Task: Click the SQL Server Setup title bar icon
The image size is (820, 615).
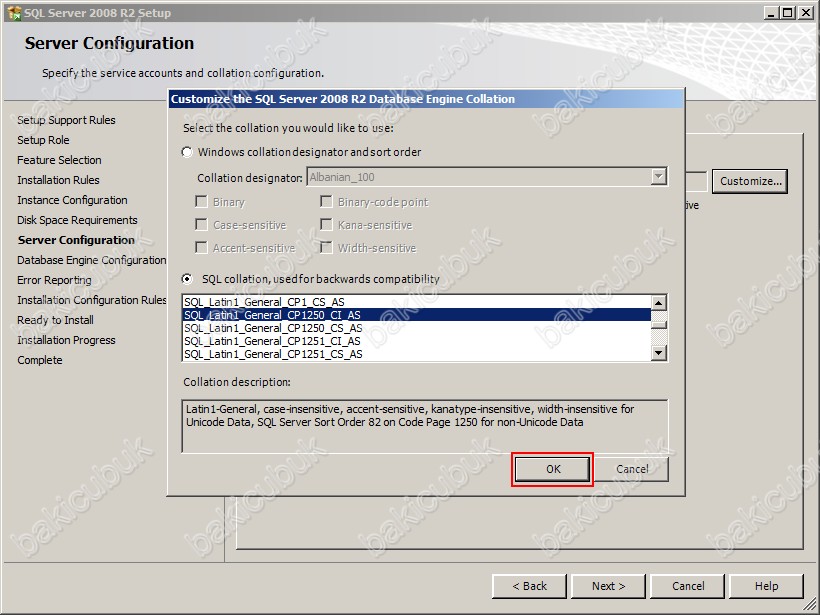Action: [x=14, y=13]
